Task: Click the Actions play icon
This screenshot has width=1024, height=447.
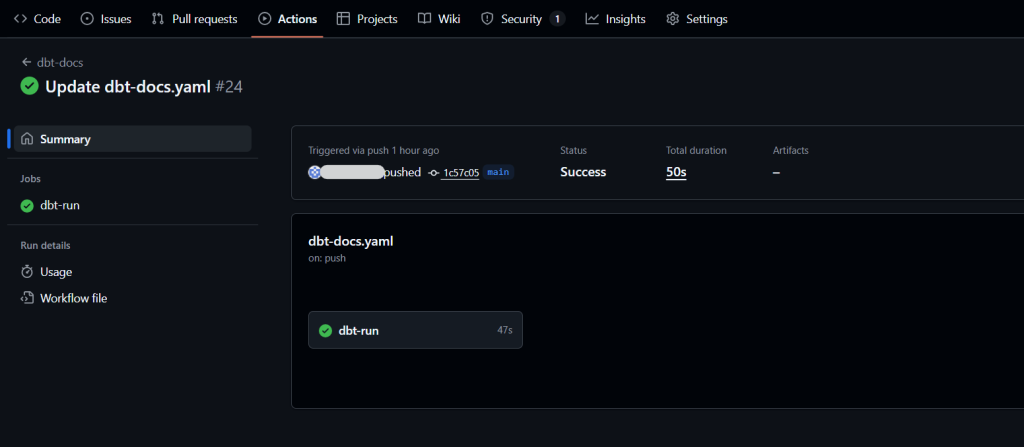Action: pos(264,19)
